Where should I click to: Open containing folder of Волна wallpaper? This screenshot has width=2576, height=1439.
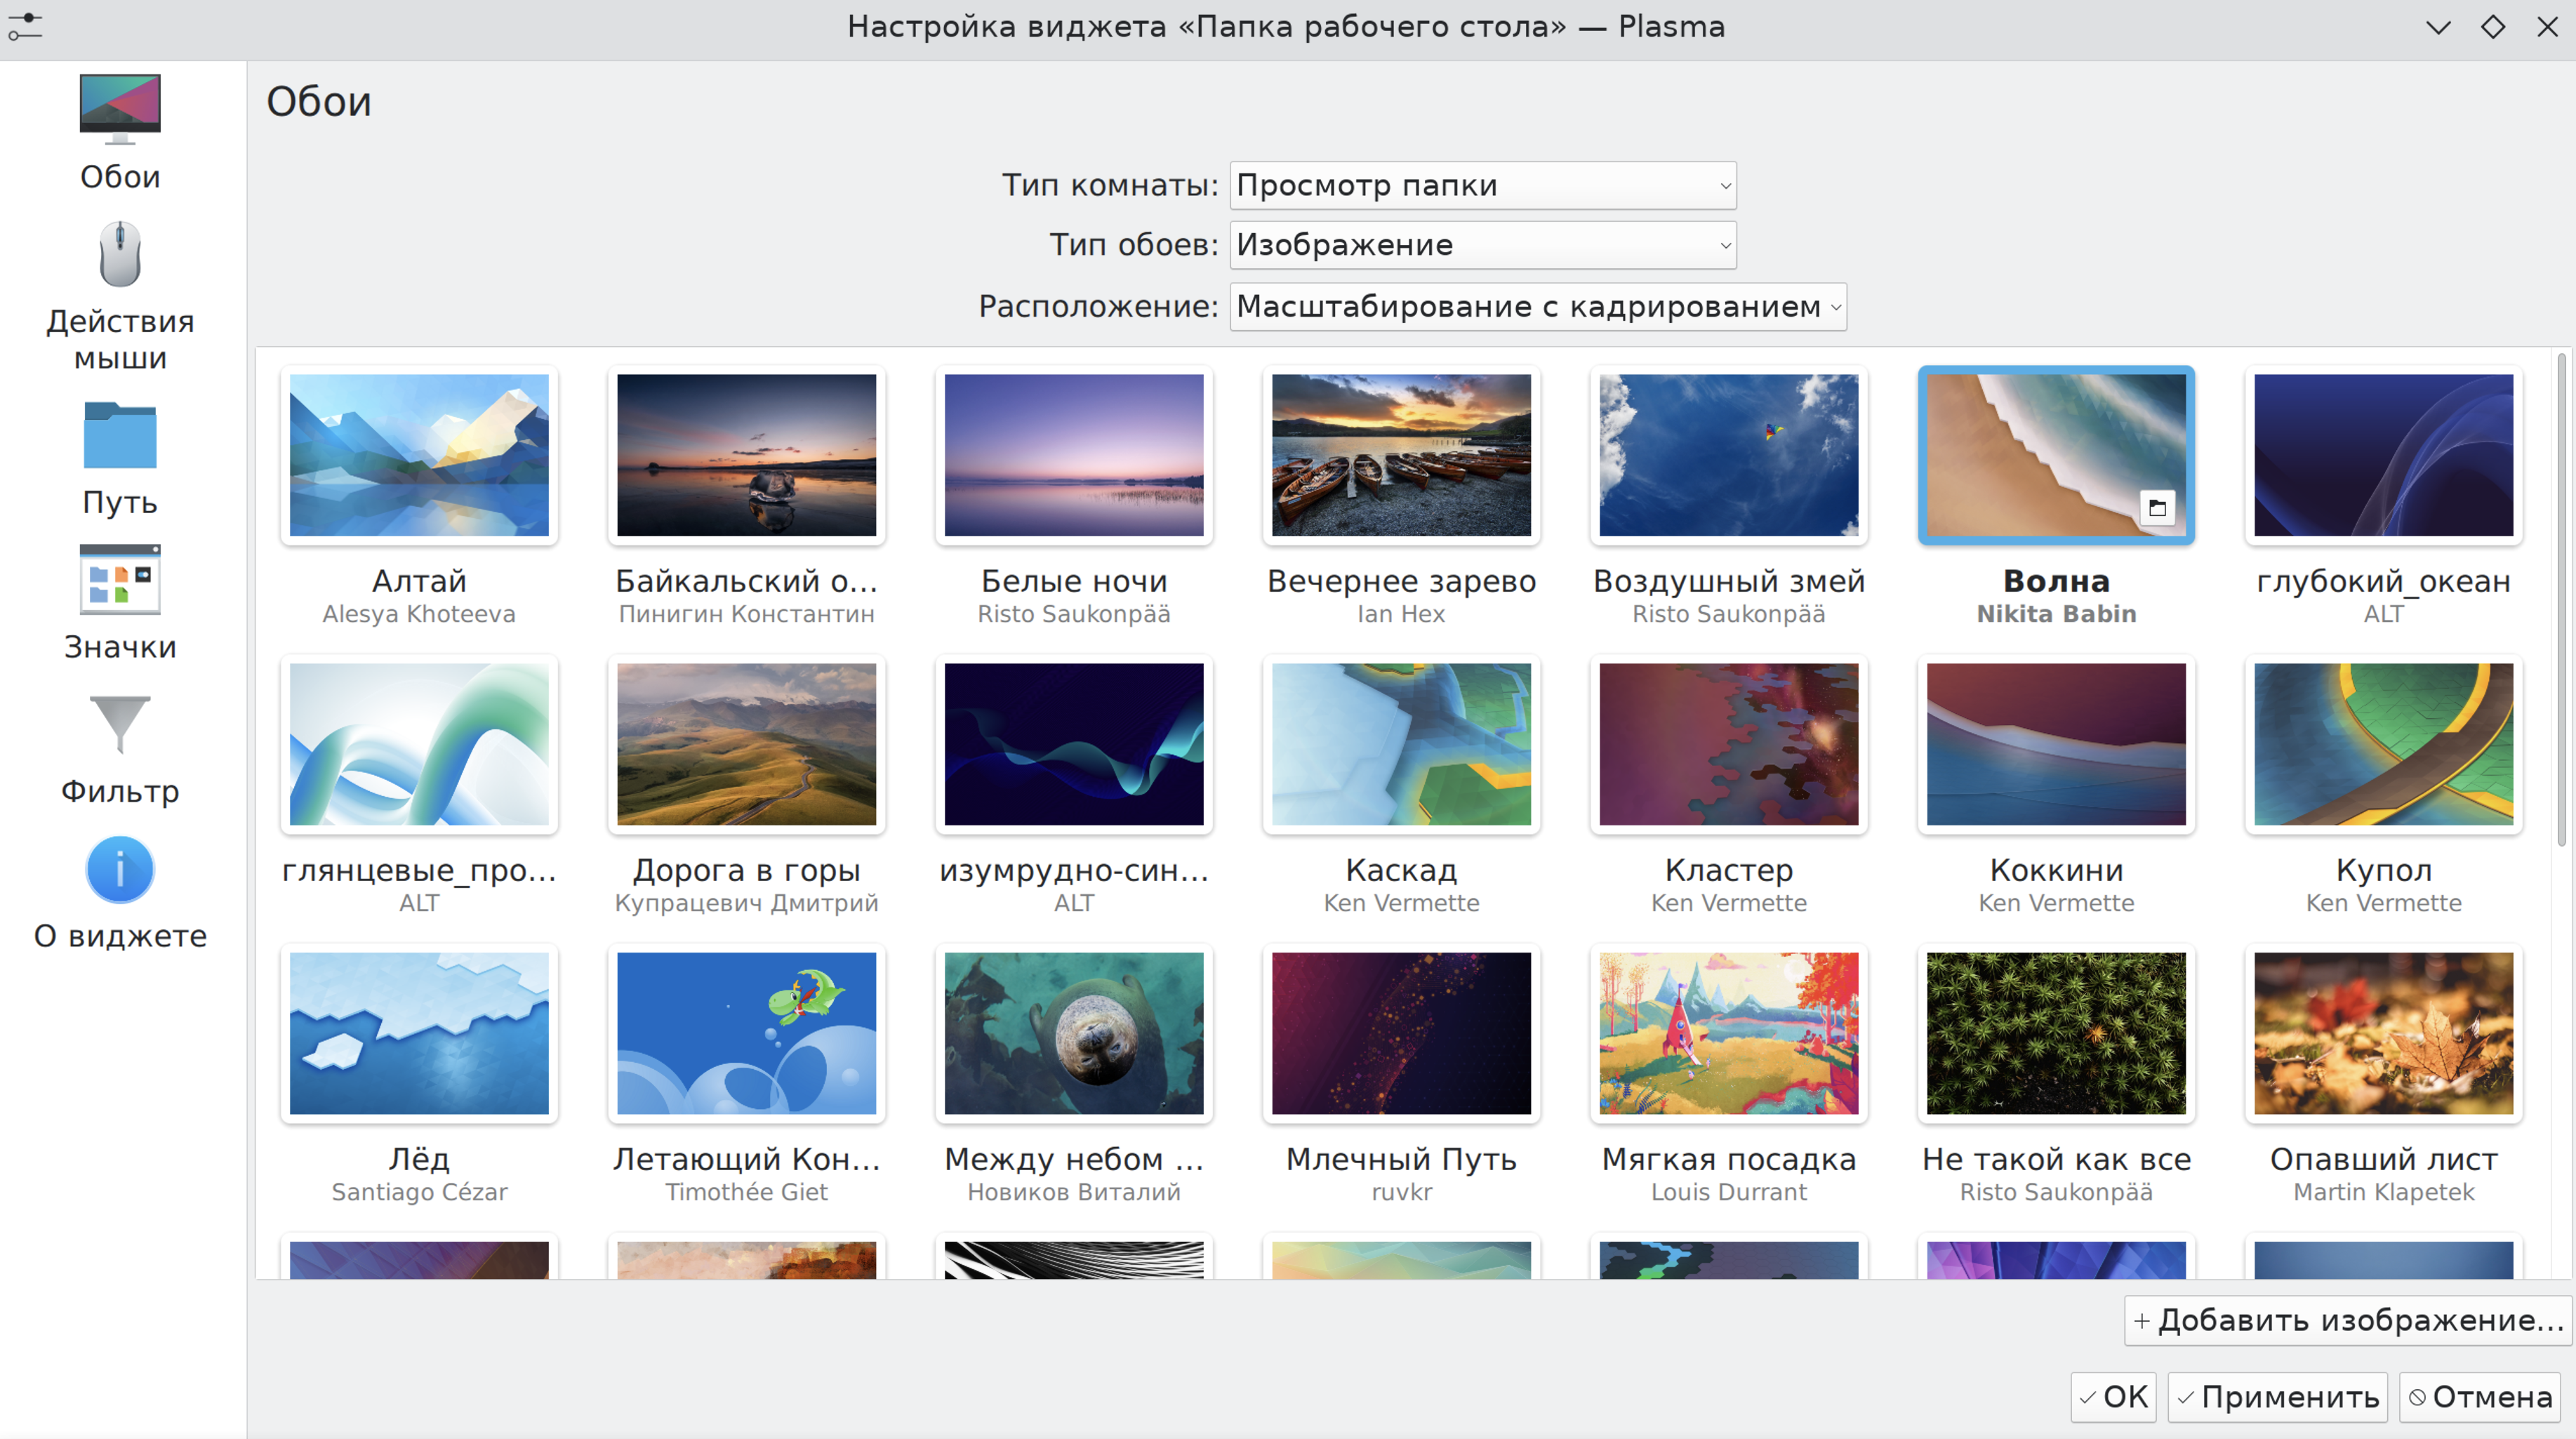(2157, 508)
